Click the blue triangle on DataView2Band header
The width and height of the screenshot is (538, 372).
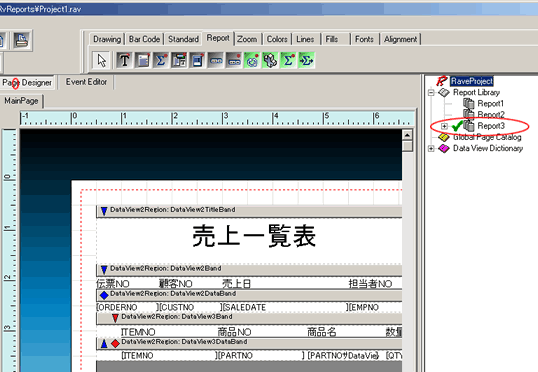click(104, 270)
